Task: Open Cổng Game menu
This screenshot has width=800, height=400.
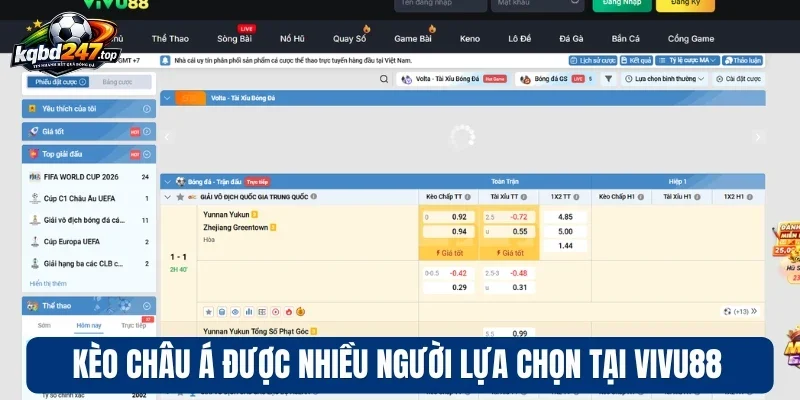Action: click(x=690, y=39)
